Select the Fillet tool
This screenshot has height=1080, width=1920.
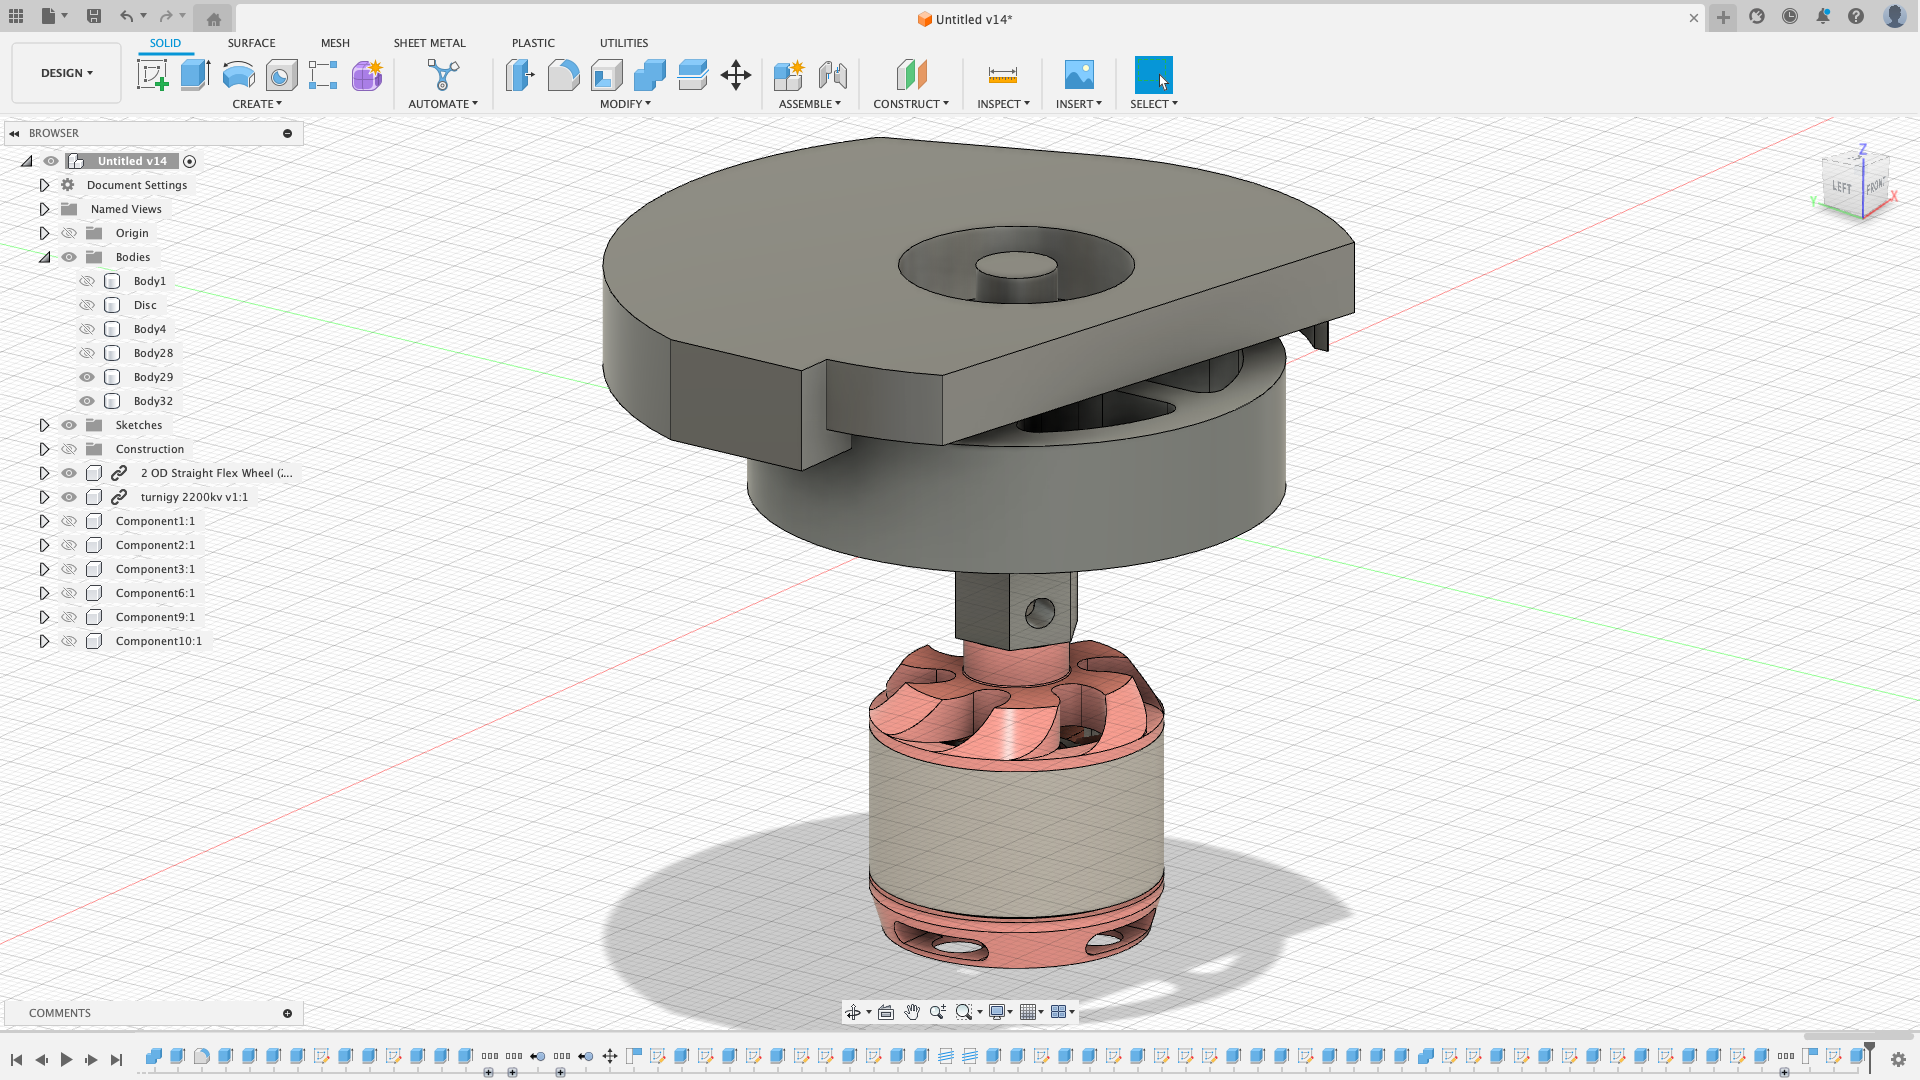click(x=563, y=75)
